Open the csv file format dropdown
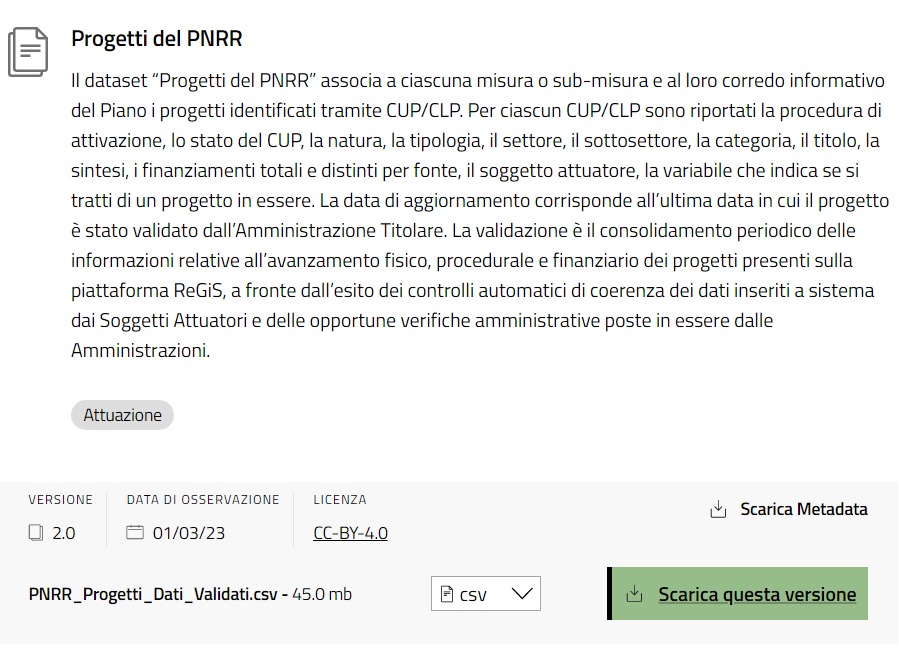899x666 pixels. tap(486, 593)
